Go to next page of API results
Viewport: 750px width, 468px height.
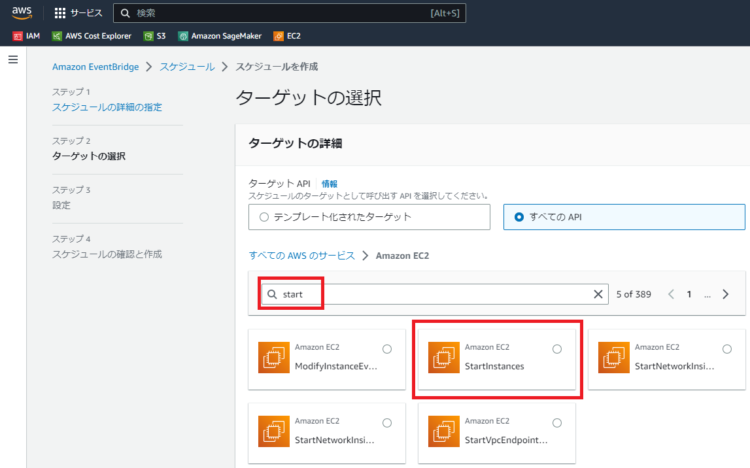pyautogui.click(x=726, y=294)
